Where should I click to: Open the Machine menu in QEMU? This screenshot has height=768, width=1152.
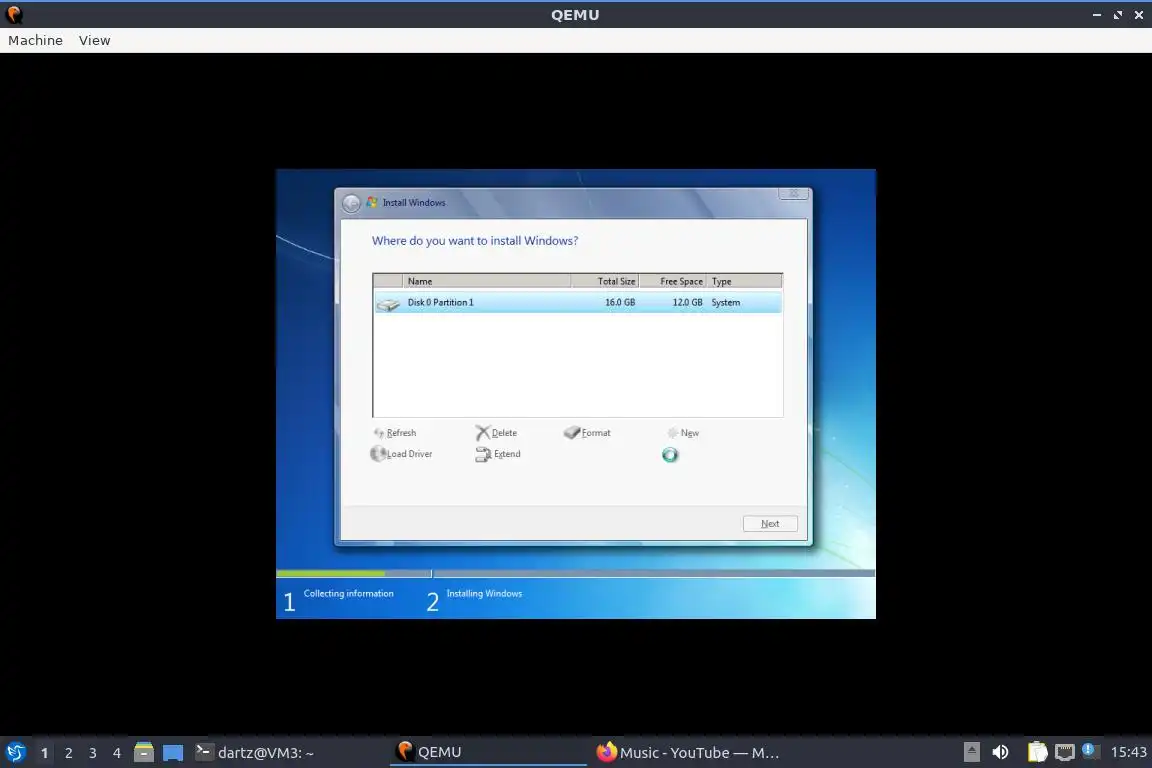point(35,40)
